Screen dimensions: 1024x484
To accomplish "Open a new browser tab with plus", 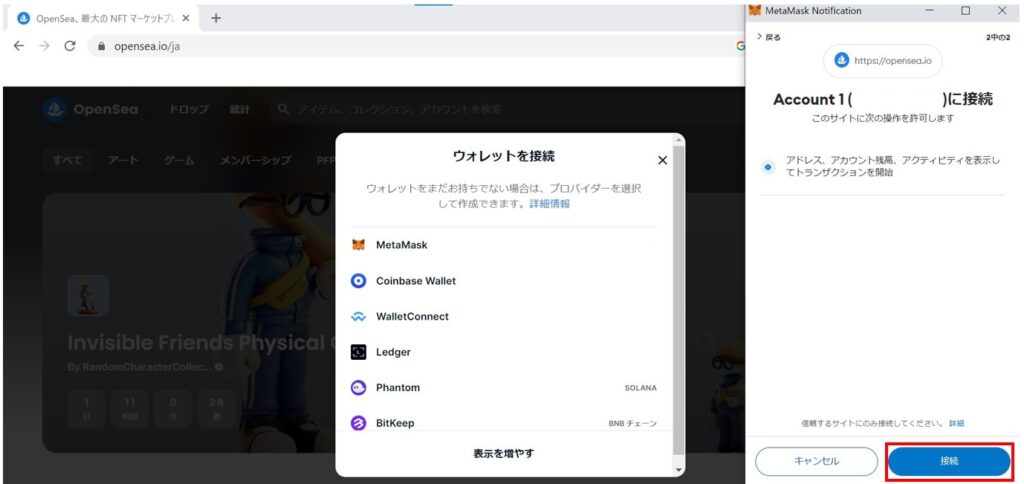I will click(216, 18).
